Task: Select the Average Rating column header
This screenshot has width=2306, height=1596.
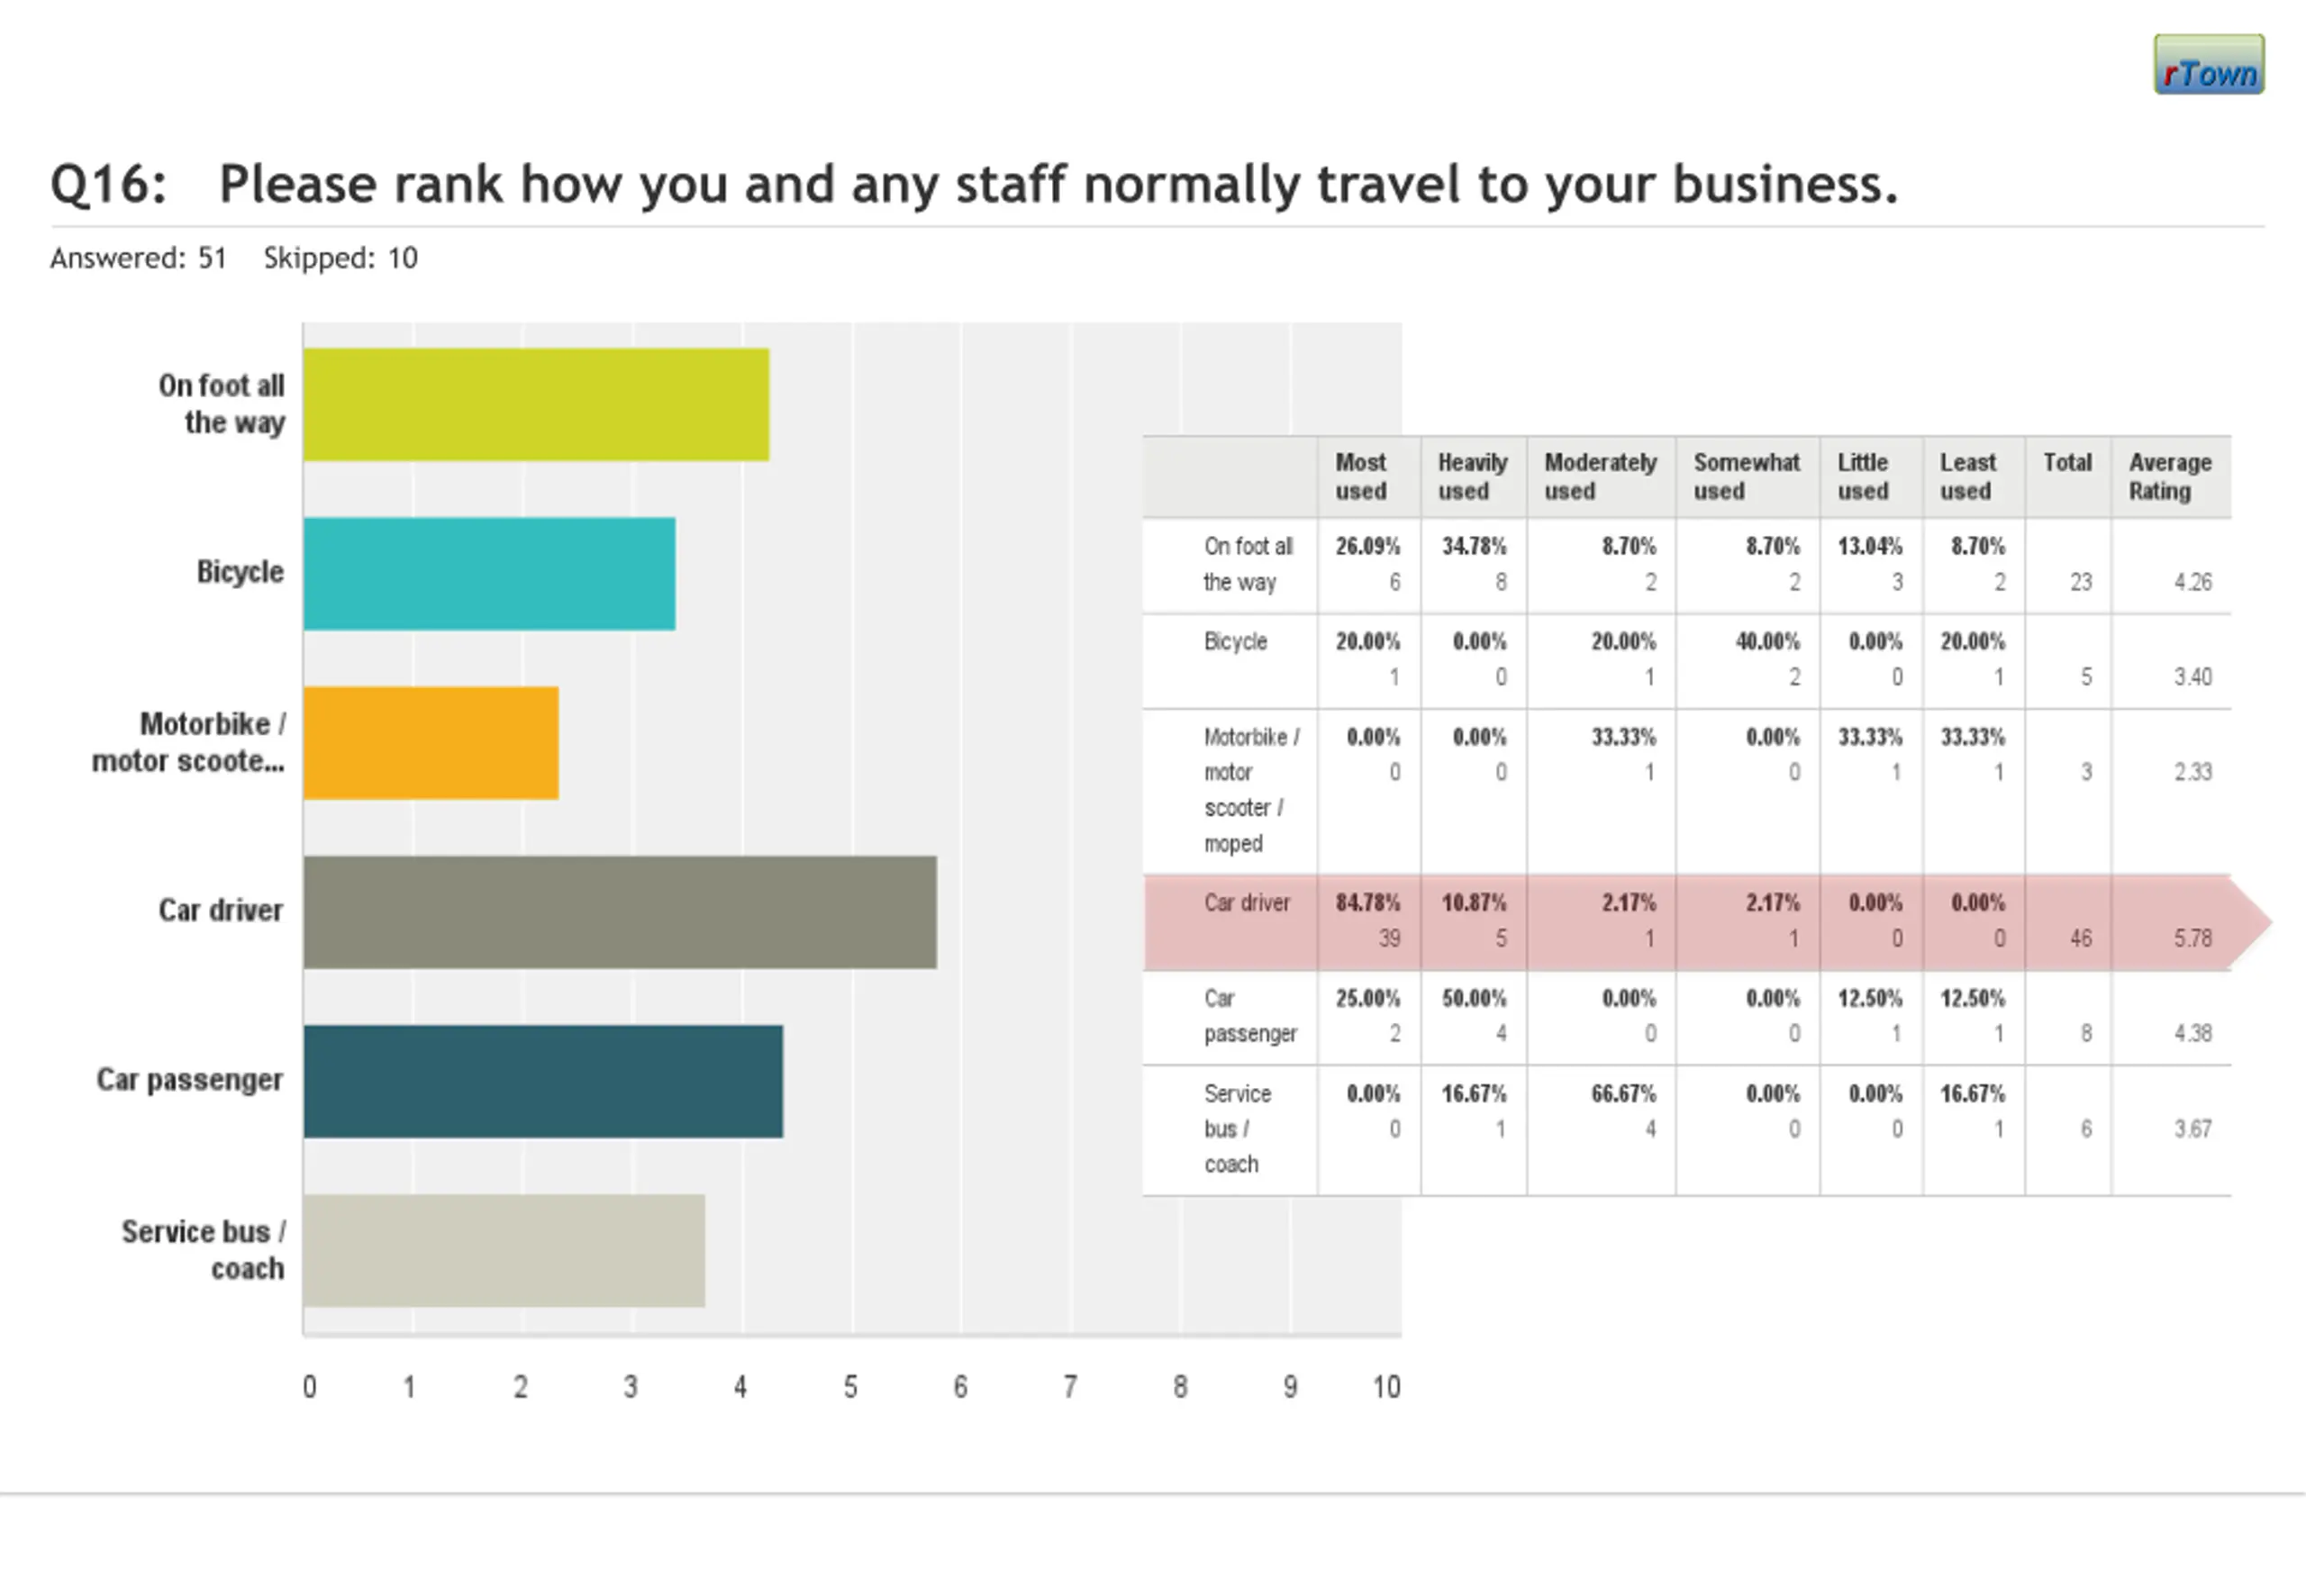Action: pyautogui.click(x=2169, y=477)
